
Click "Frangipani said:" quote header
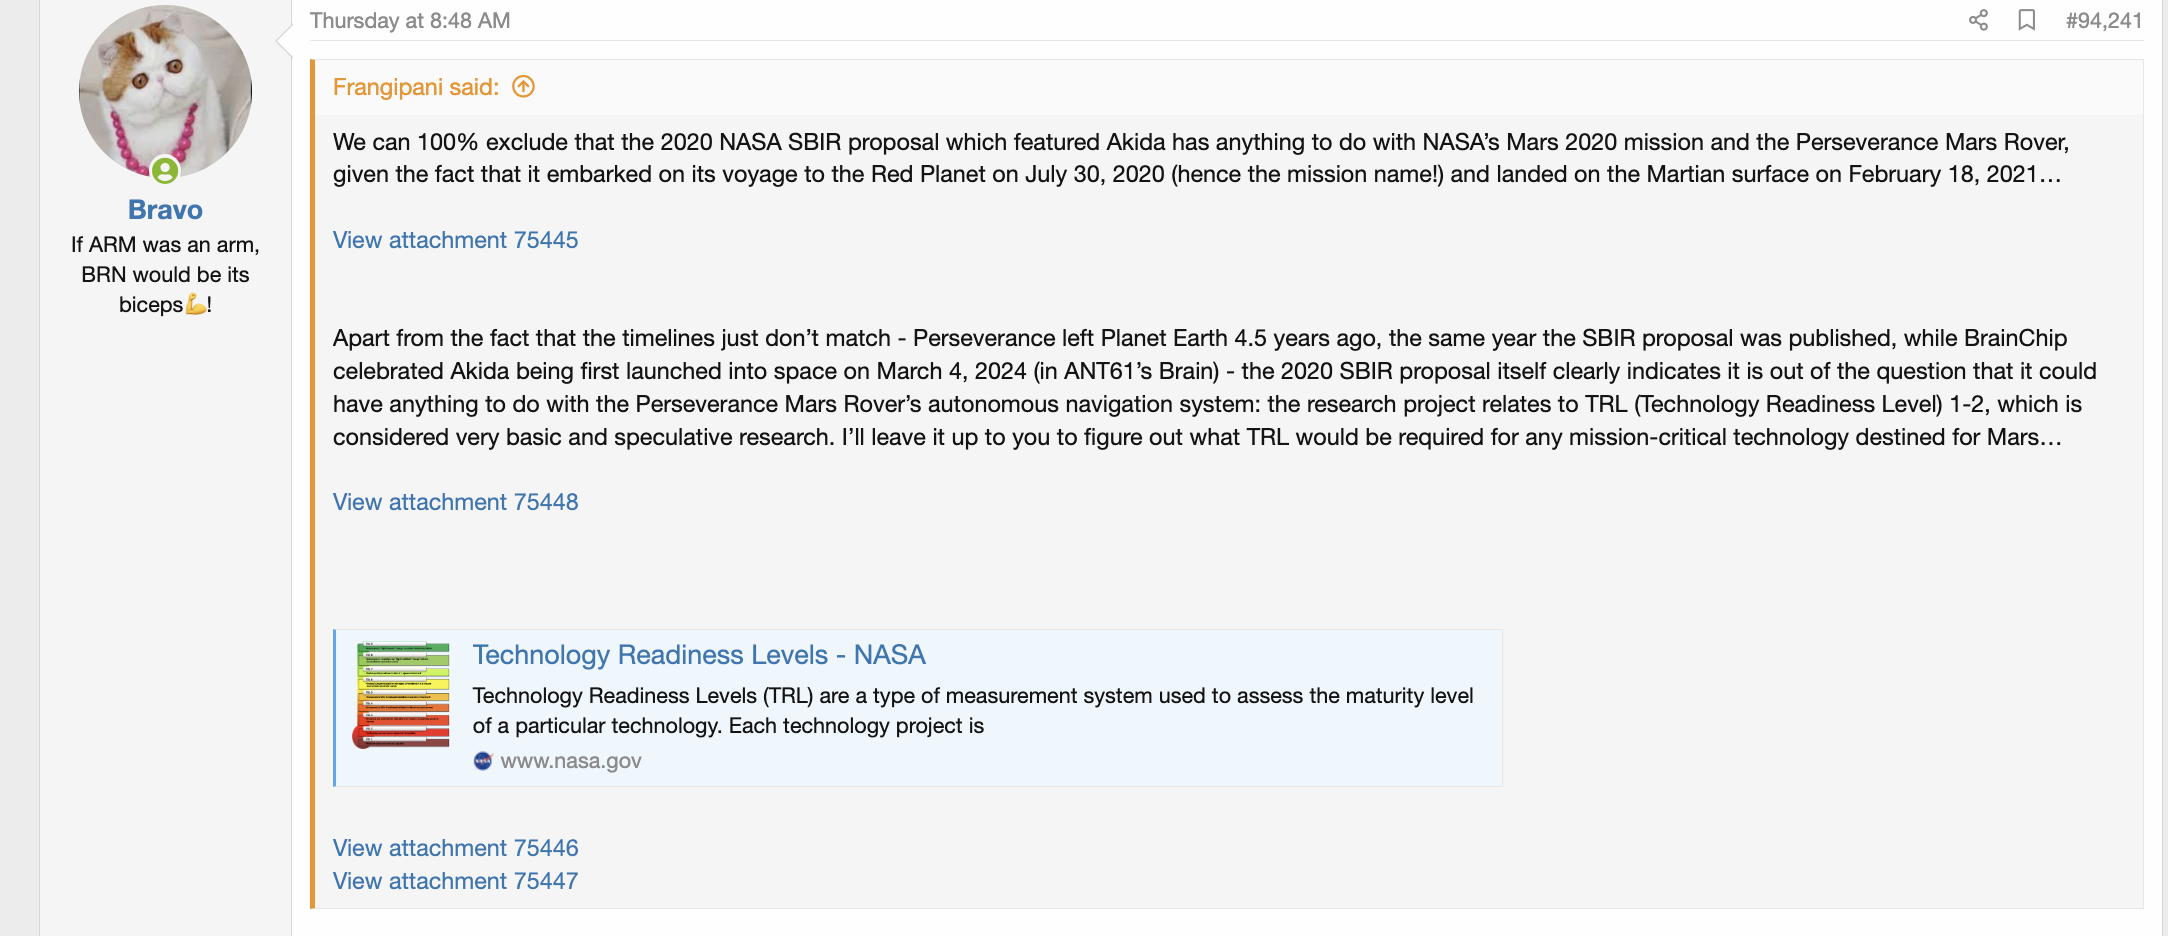pyautogui.click(x=416, y=87)
